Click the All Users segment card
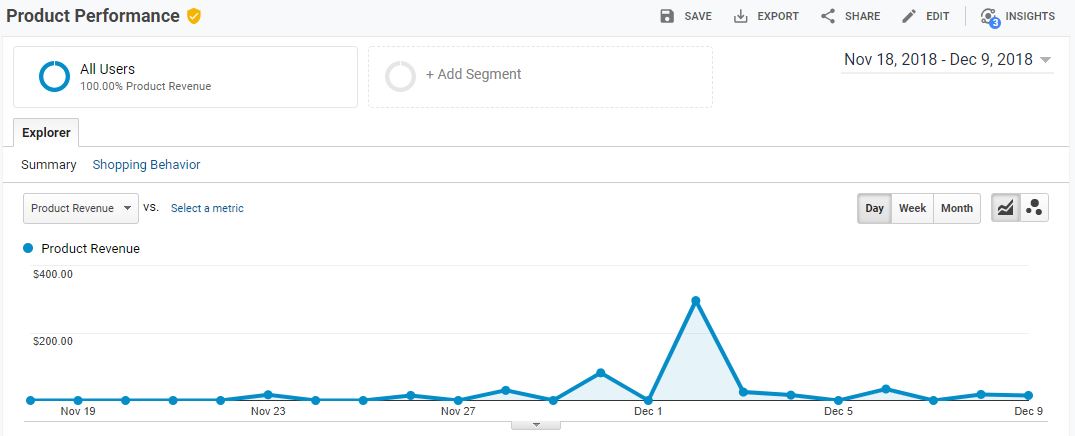This screenshot has height=436, width=1075. point(185,77)
